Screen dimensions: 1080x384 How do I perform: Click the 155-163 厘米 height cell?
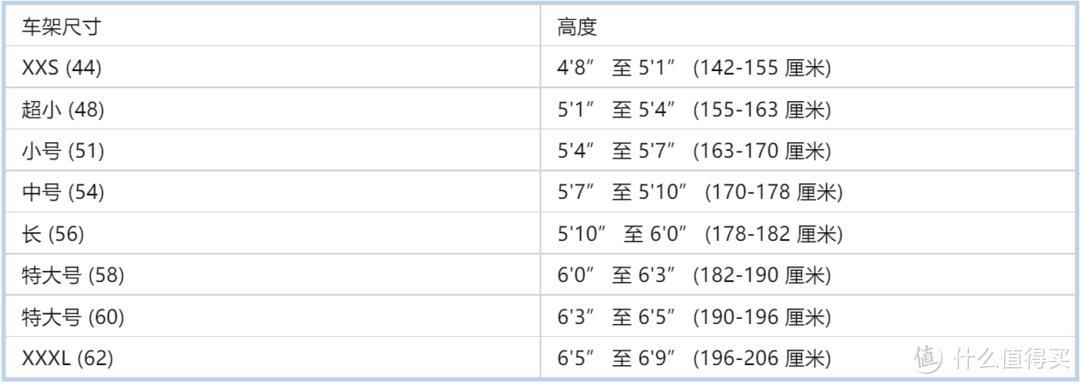click(807, 109)
